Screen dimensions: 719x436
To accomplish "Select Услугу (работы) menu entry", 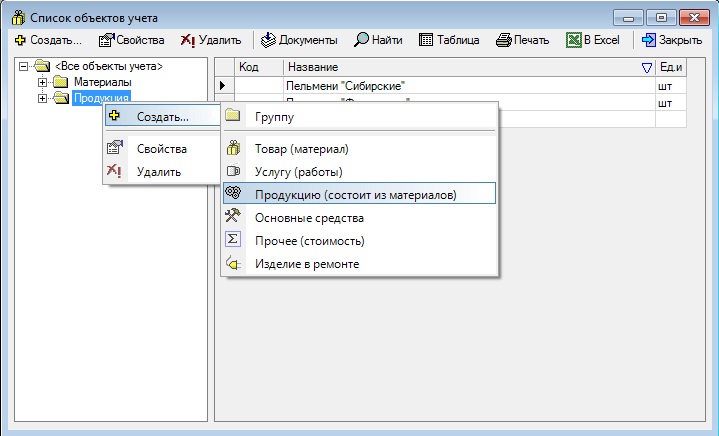I will point(298,172).
